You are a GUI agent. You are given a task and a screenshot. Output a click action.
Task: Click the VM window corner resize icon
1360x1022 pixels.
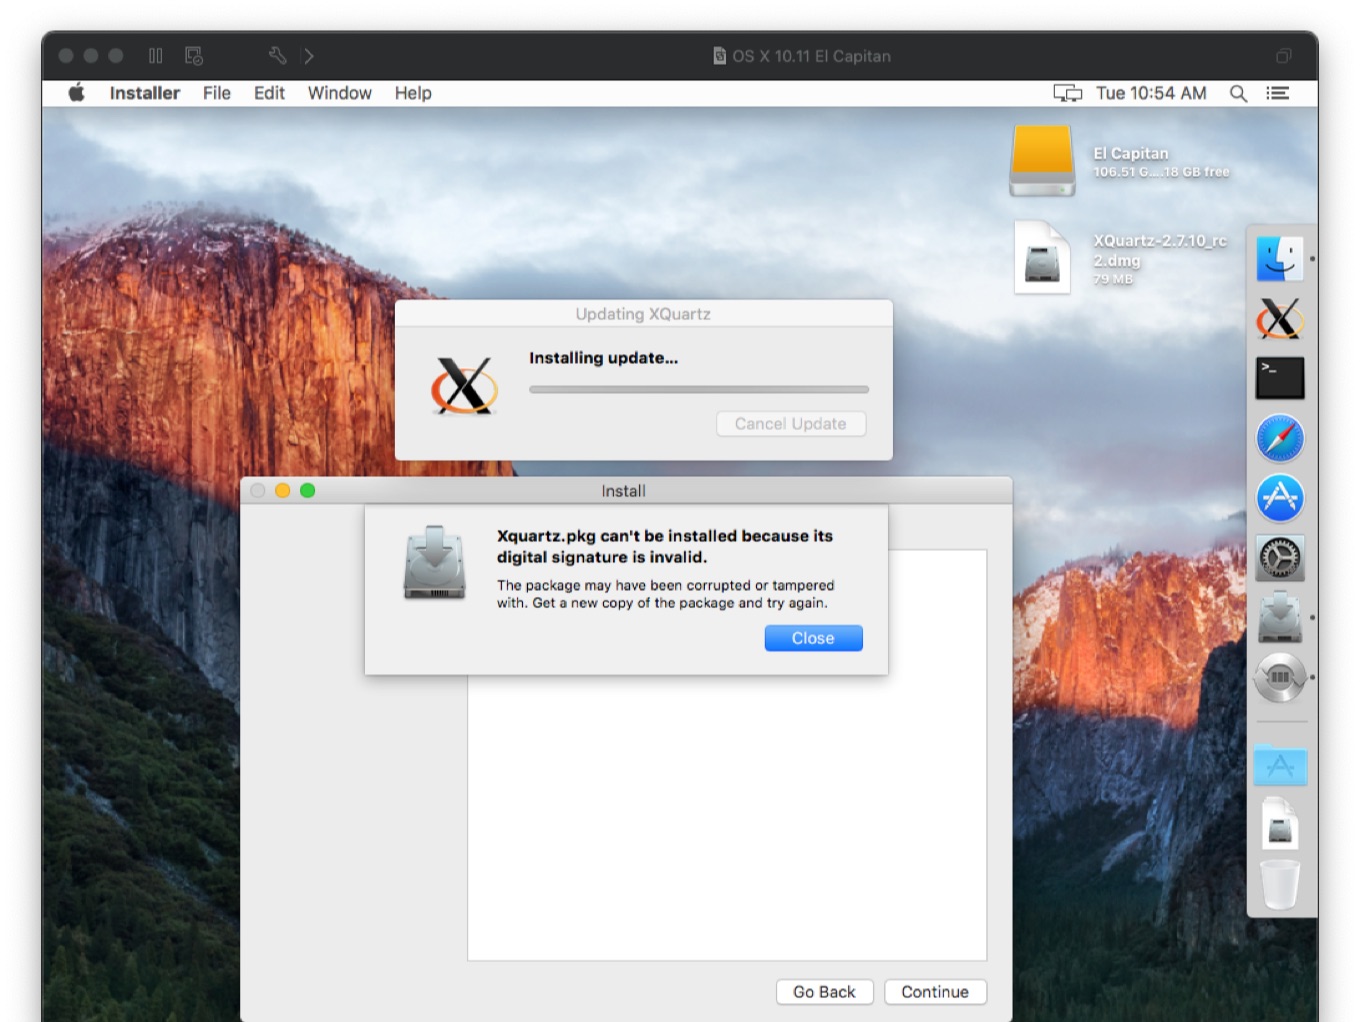(1284, 56)
